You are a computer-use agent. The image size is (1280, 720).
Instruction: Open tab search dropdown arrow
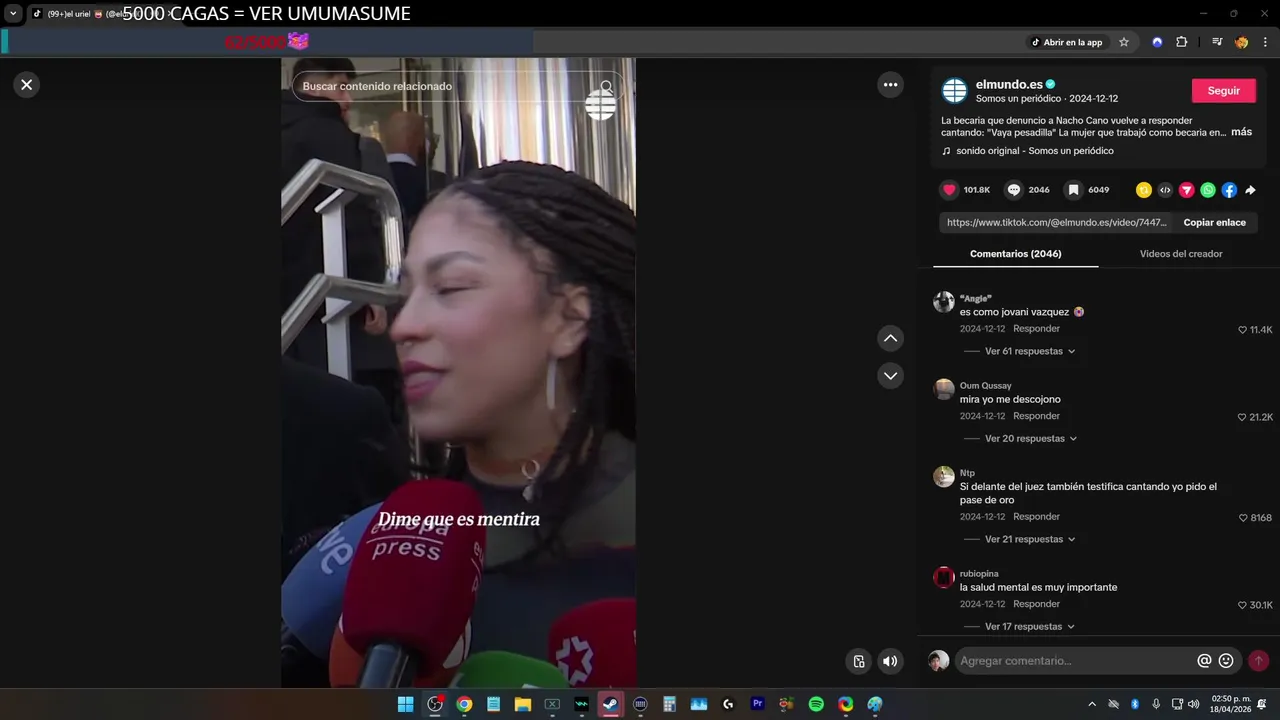[x=13, y=13]
